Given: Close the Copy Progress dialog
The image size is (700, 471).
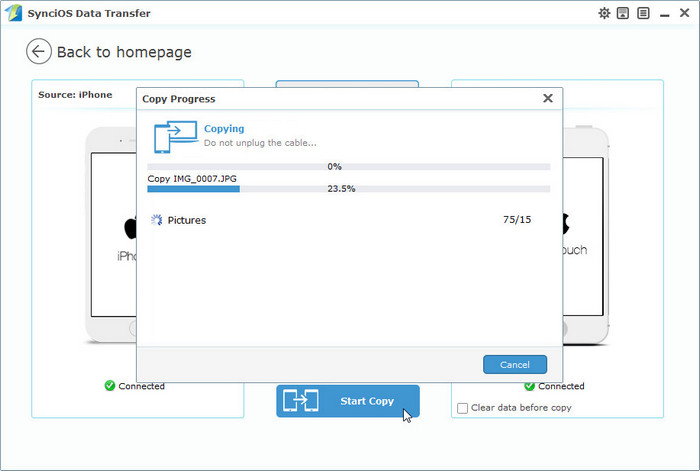Looking at the screenshot, I should point(548,98).
